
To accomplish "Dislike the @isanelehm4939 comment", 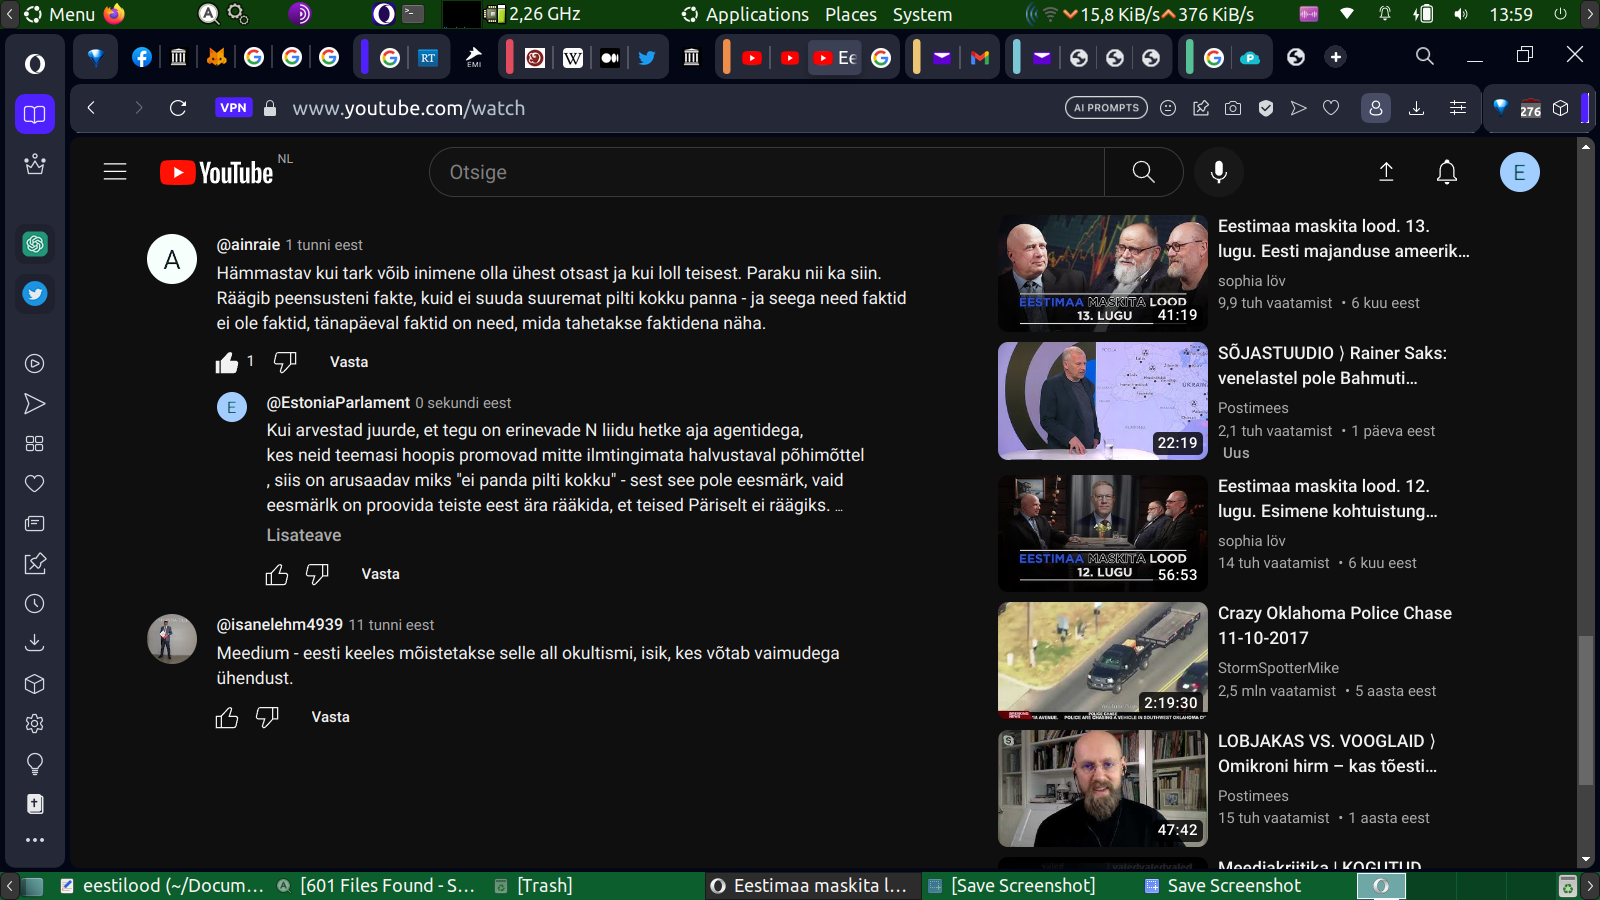I will [267, 717].
